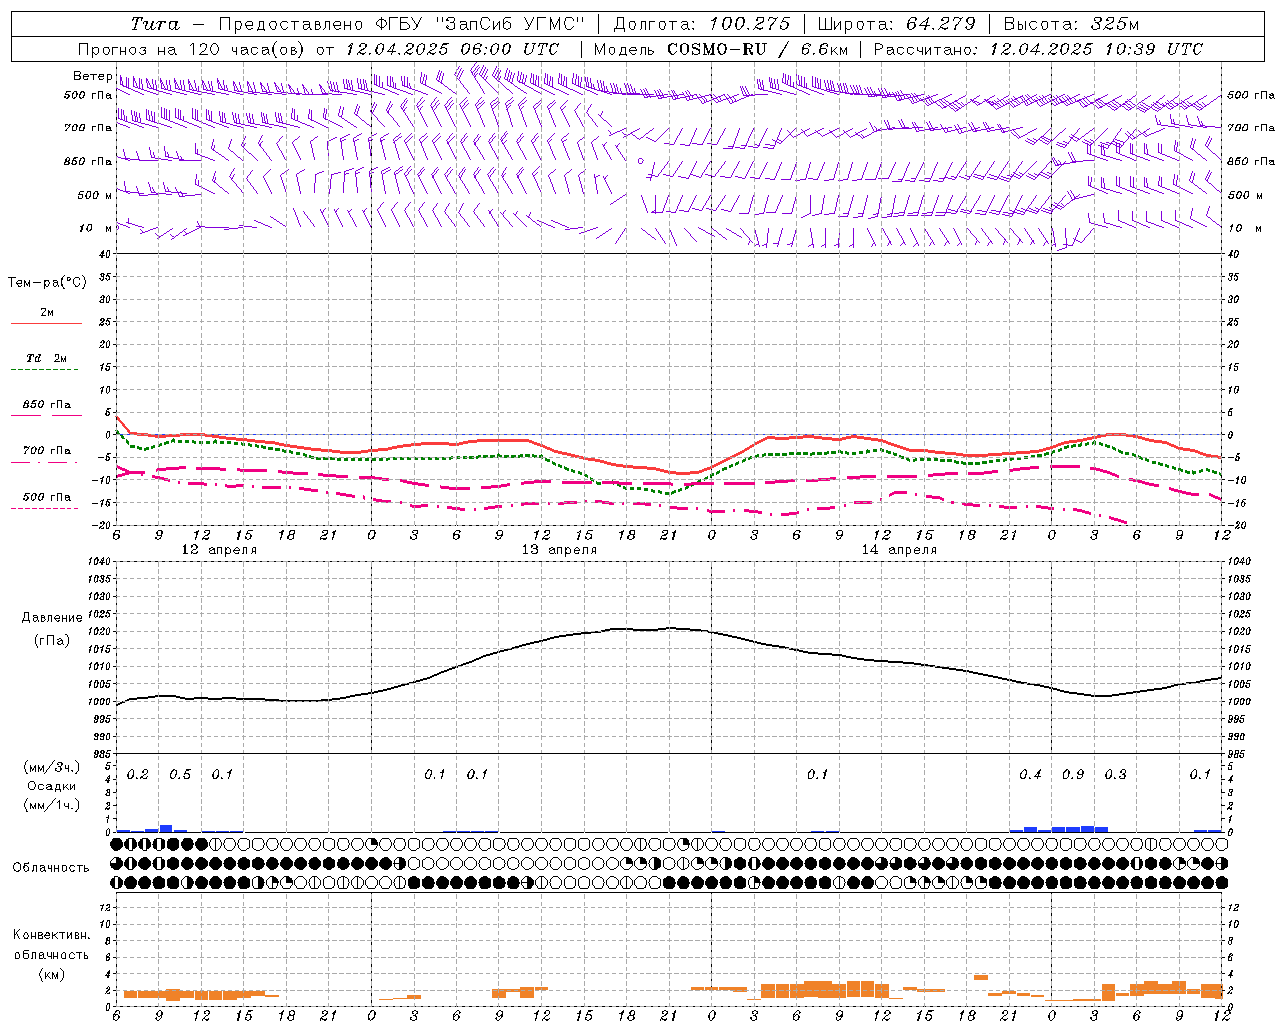Click the "985" pressure axis value on left

100,754
